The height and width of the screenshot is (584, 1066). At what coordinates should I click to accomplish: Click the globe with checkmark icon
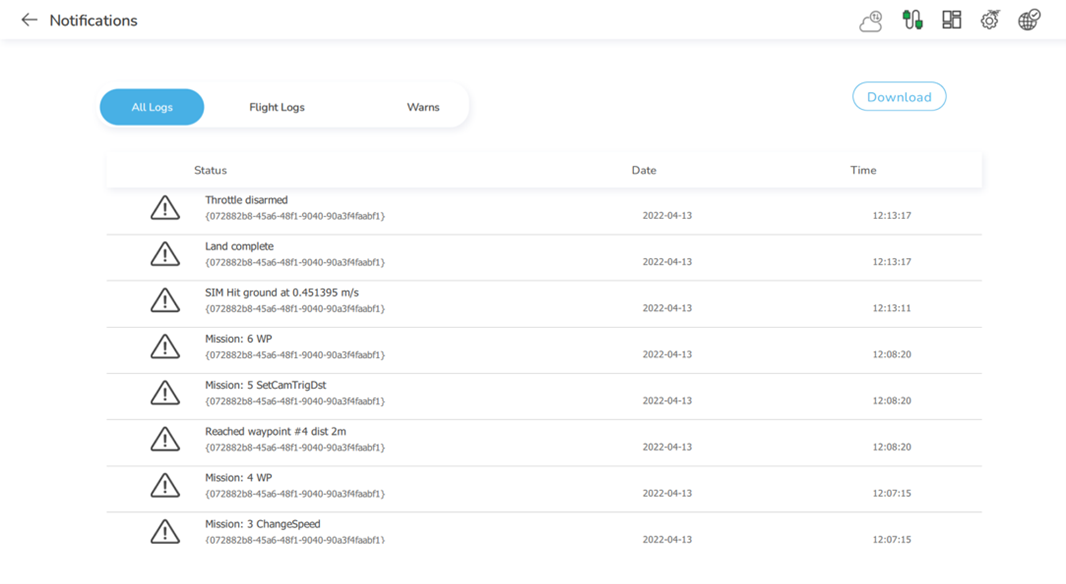tap(1029, 20)
